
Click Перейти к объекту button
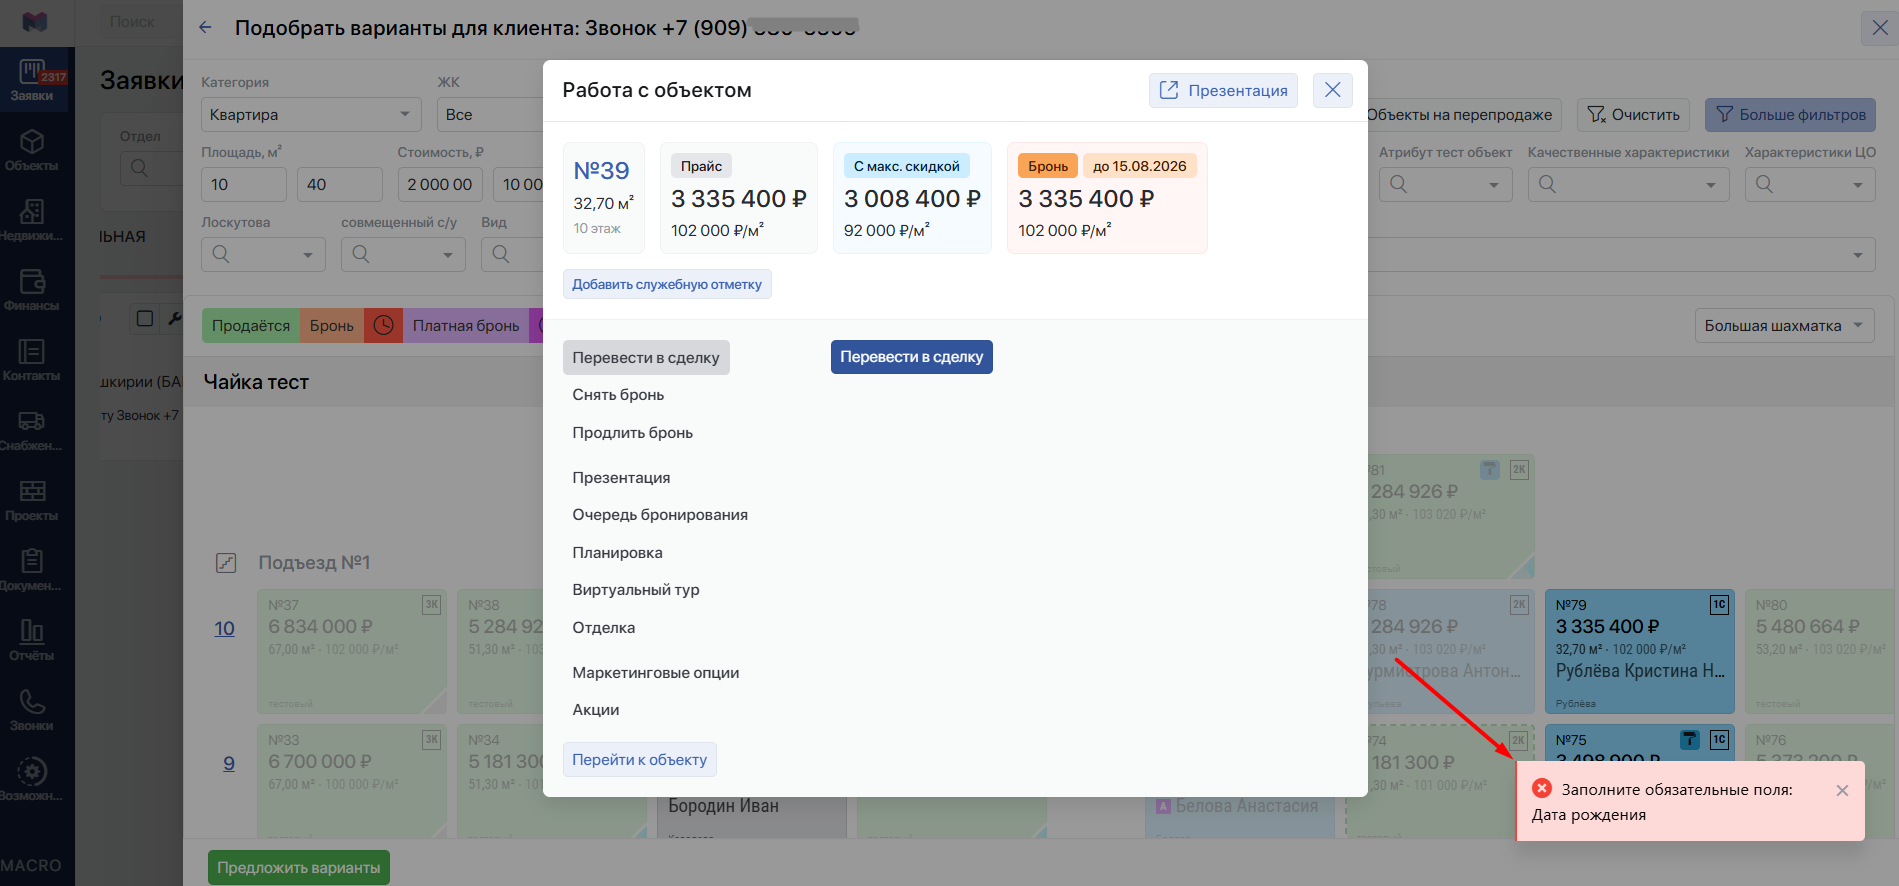tap(640, 760)
